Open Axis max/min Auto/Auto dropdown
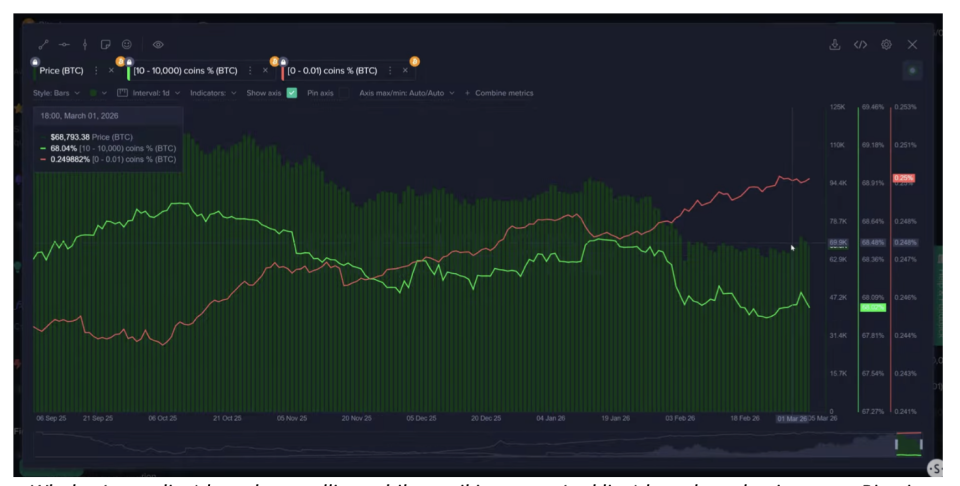 [x=407, y=93]
